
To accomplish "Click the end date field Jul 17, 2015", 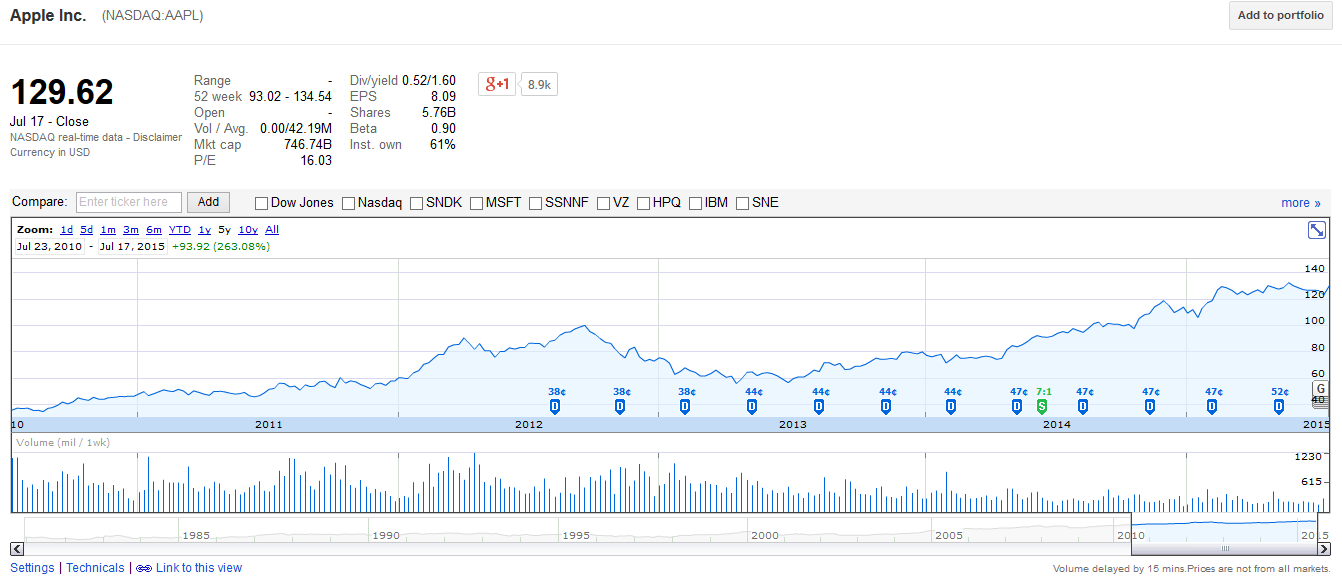I will (131, 246).
